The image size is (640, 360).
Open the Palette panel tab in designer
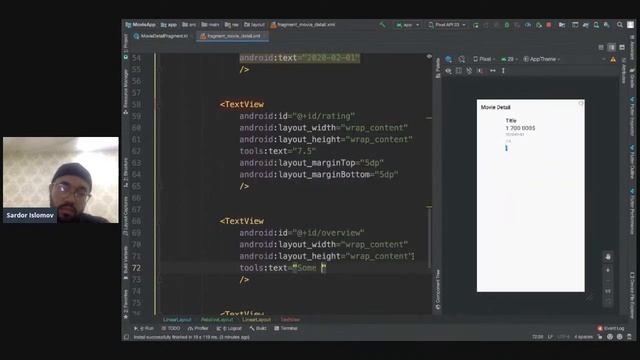pos(438,68)
